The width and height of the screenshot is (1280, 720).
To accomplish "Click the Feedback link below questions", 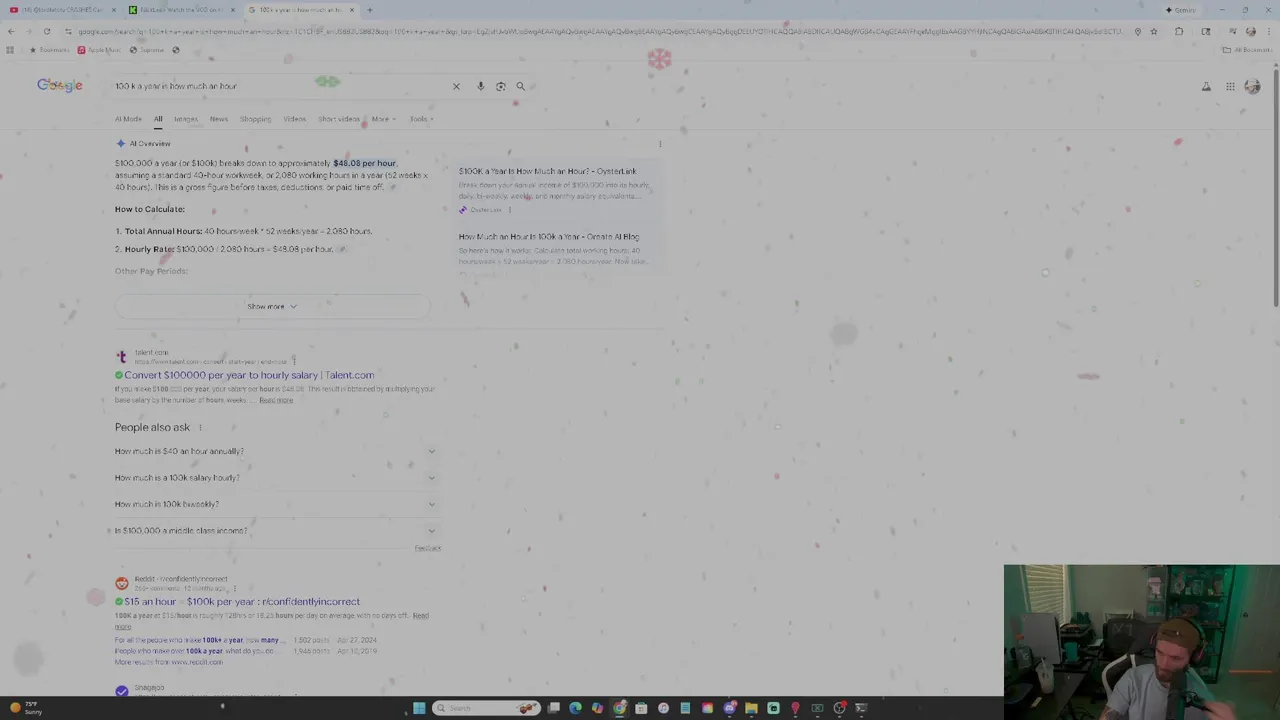I will tap(427, 548).
